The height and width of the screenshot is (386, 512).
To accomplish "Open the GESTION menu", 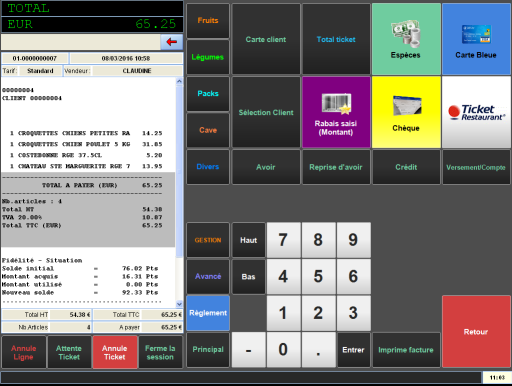I will (x=208, y=240).
